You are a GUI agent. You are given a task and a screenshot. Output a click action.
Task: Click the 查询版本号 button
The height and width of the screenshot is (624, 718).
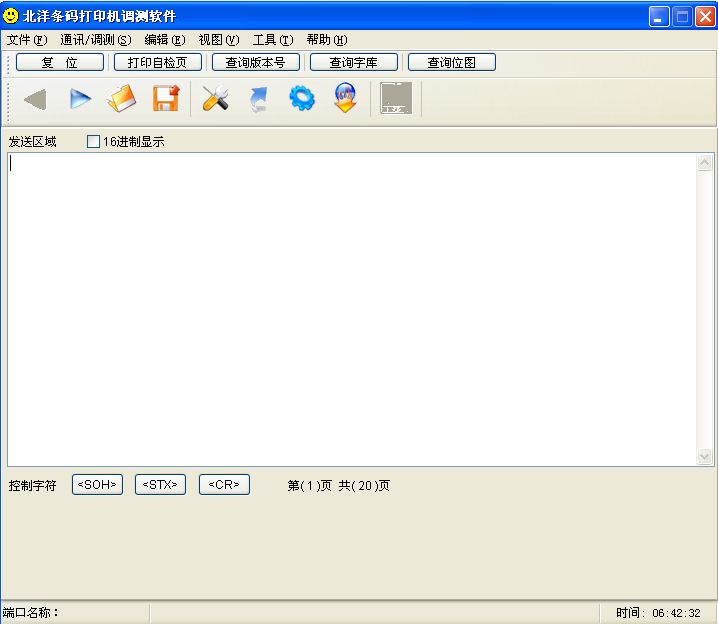click(255, 62)
